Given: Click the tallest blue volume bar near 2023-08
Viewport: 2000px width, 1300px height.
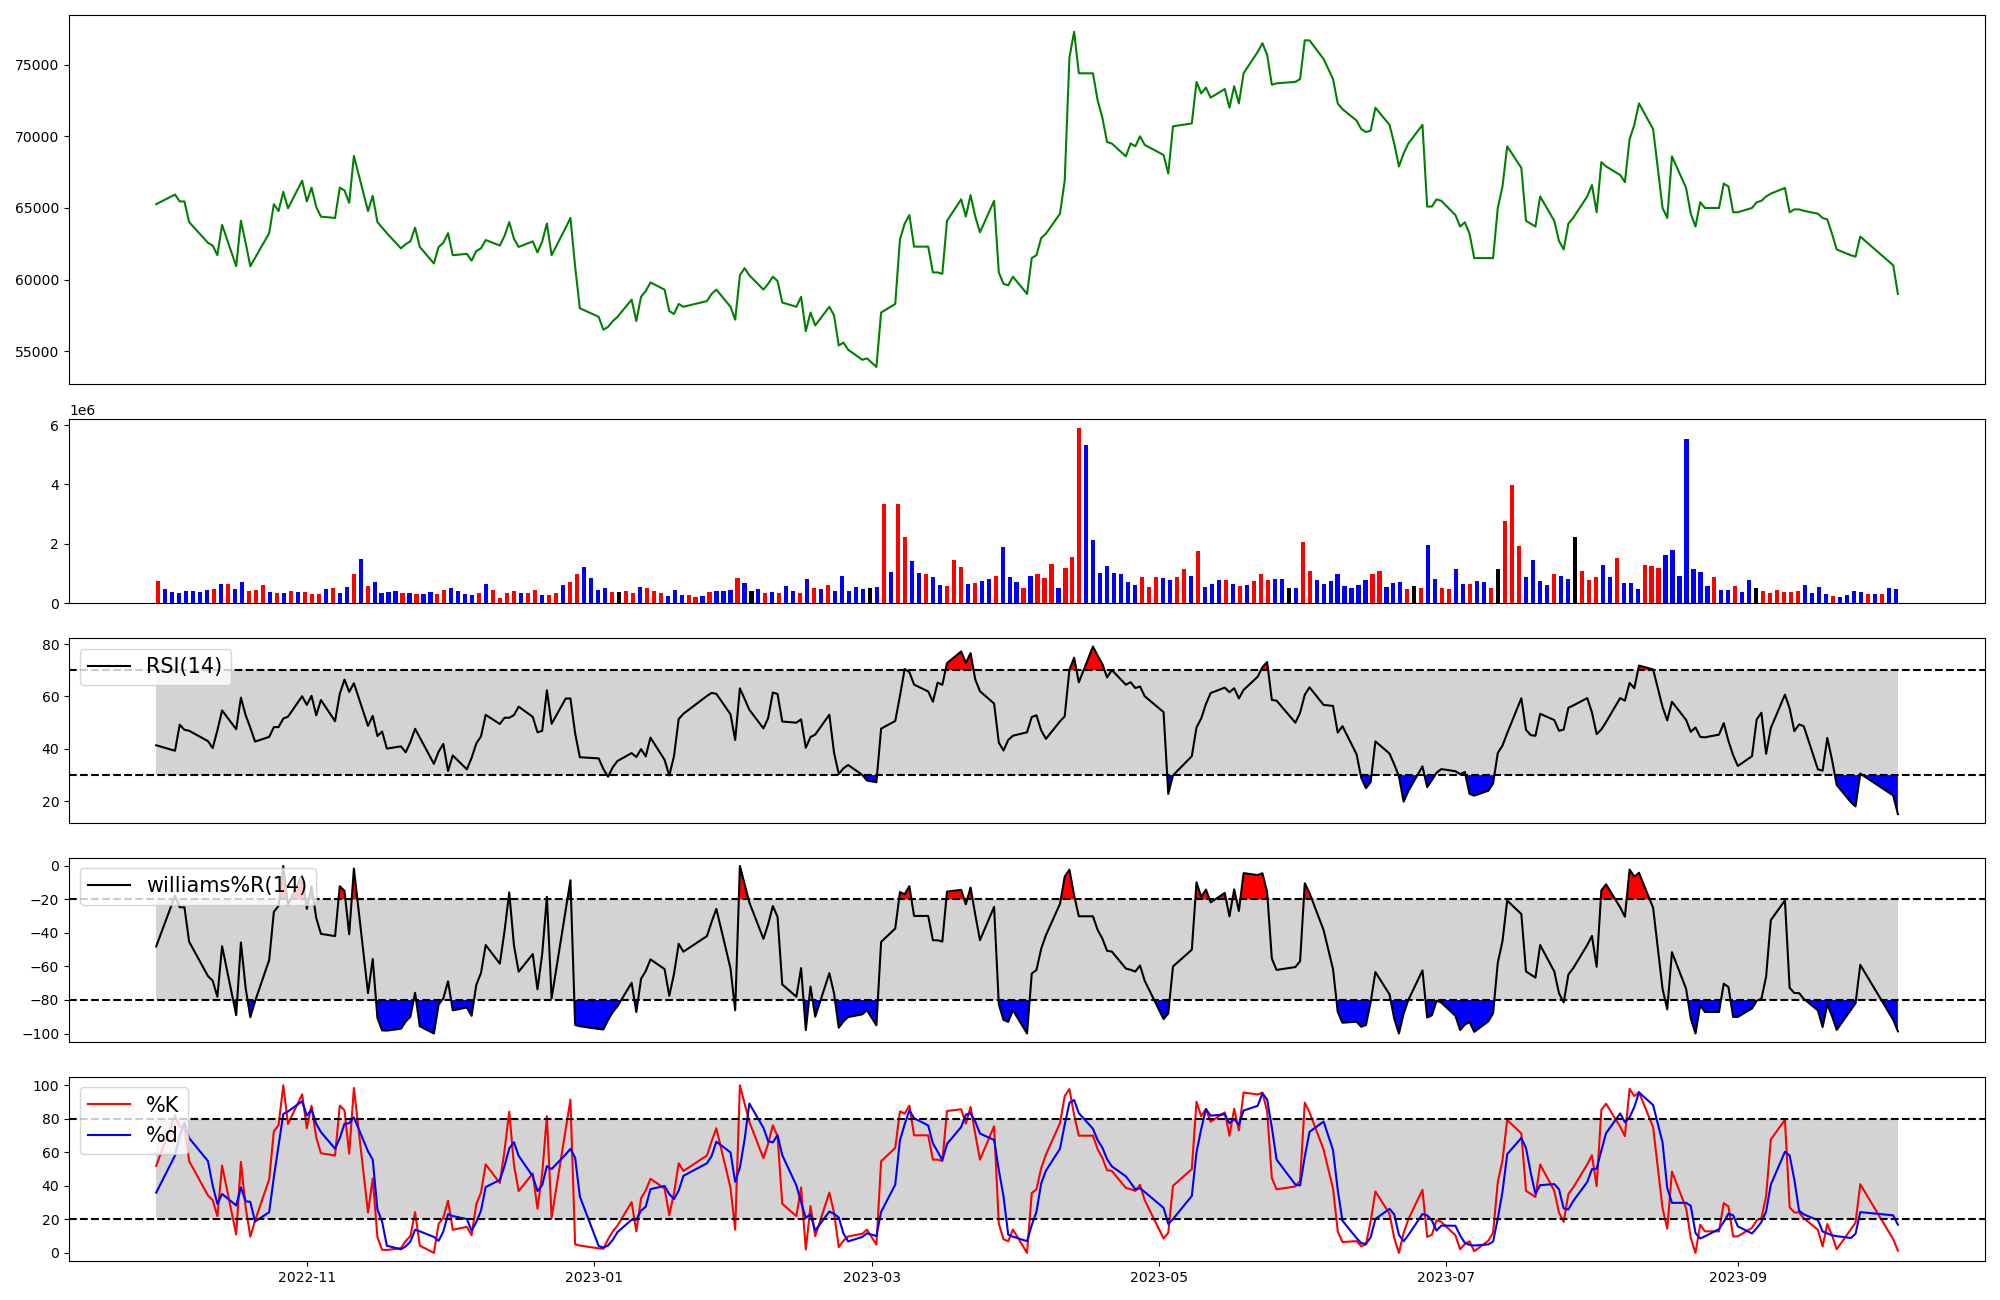Looking at the screenshot, I should point(1686,520).
